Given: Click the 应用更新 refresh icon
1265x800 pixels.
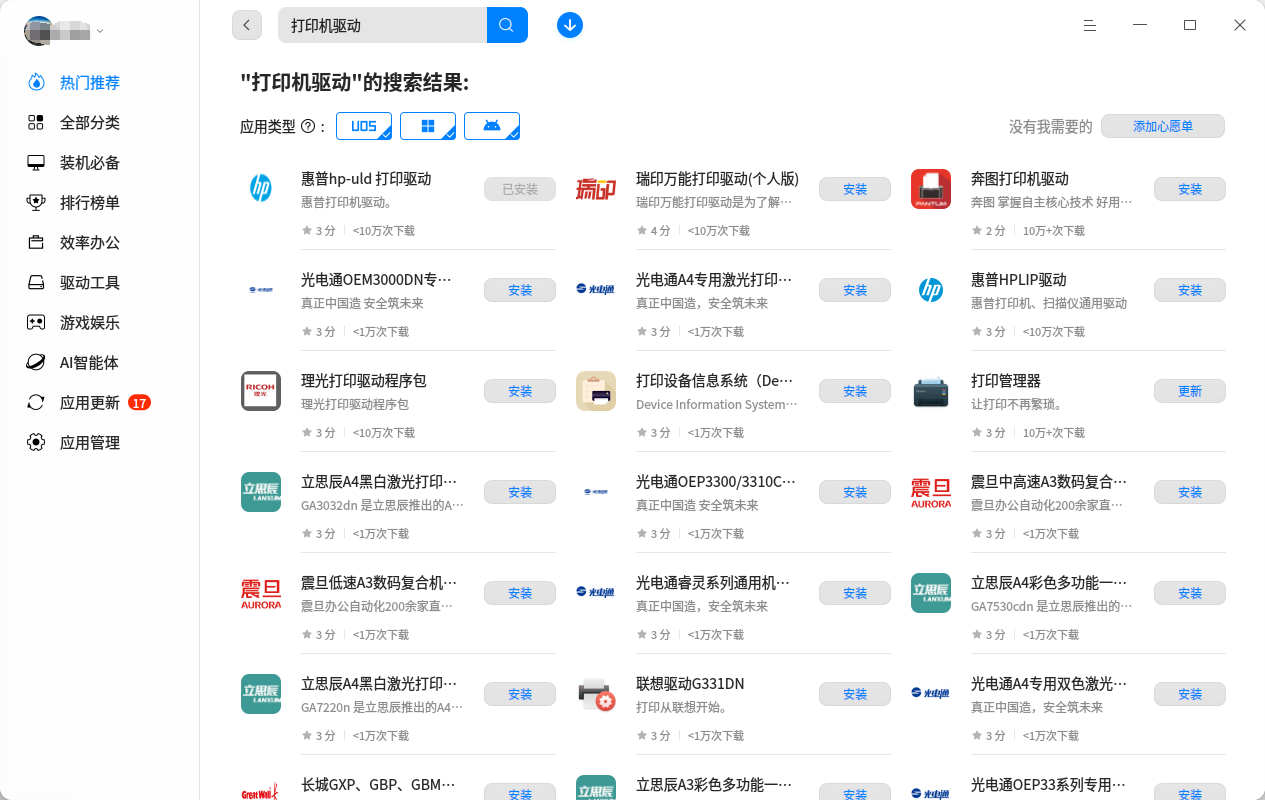Looking at the screenshot, I should tap(36, 403).
